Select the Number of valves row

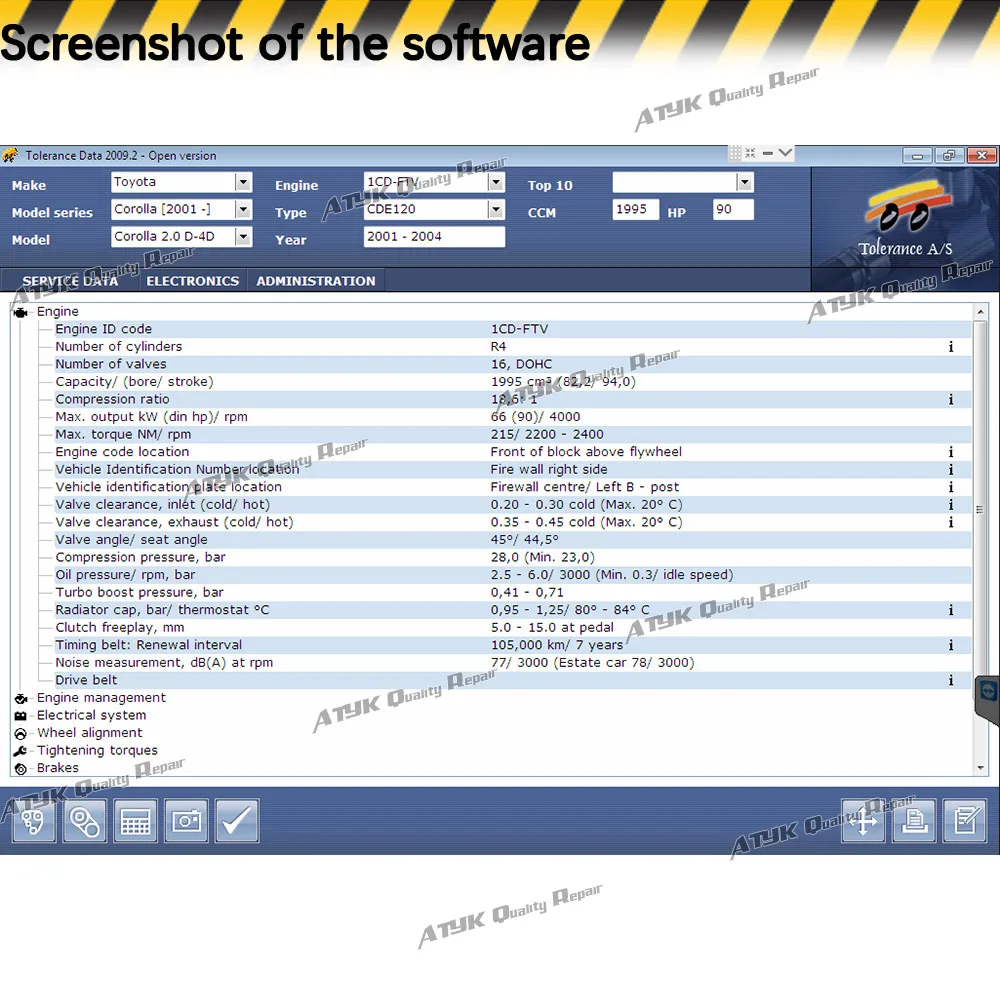pos(513,364)
